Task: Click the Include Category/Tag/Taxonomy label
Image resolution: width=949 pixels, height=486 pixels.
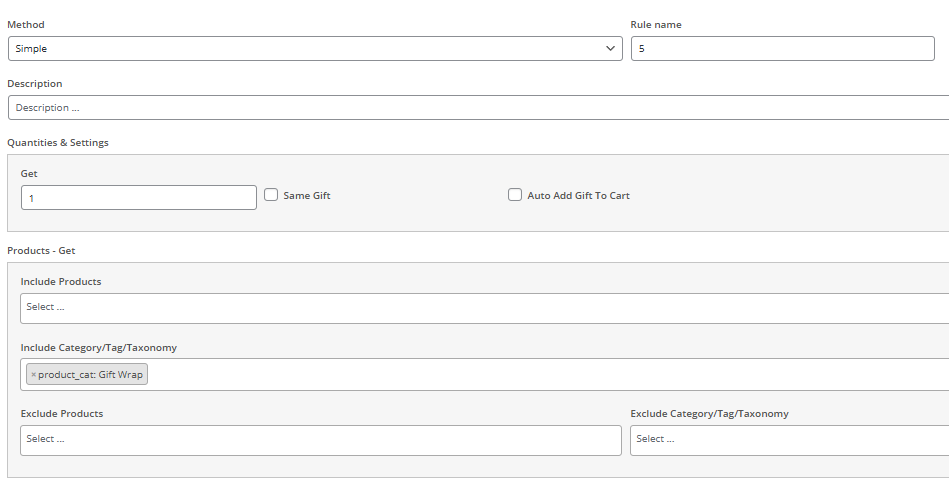Action: click(98, 348)
